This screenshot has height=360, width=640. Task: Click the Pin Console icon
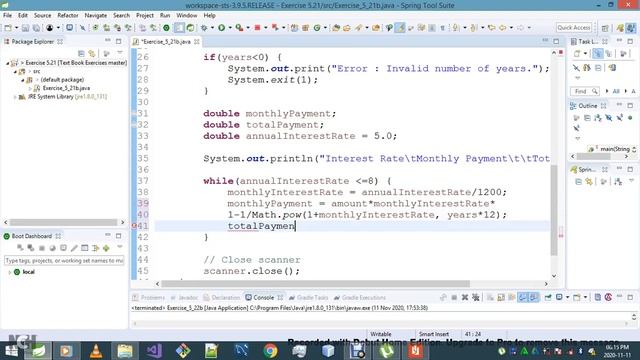[x=548, y=298]
